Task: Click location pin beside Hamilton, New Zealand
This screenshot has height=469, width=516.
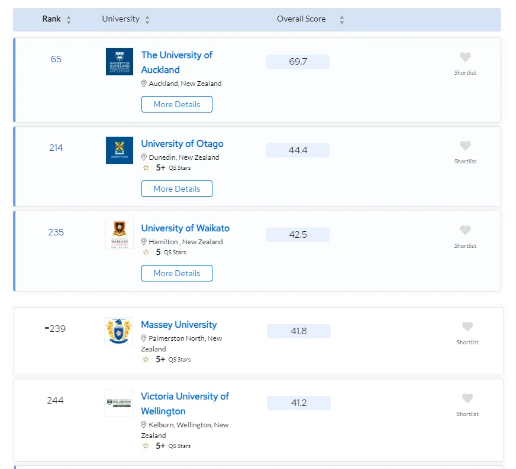Action: pos(144,241)
